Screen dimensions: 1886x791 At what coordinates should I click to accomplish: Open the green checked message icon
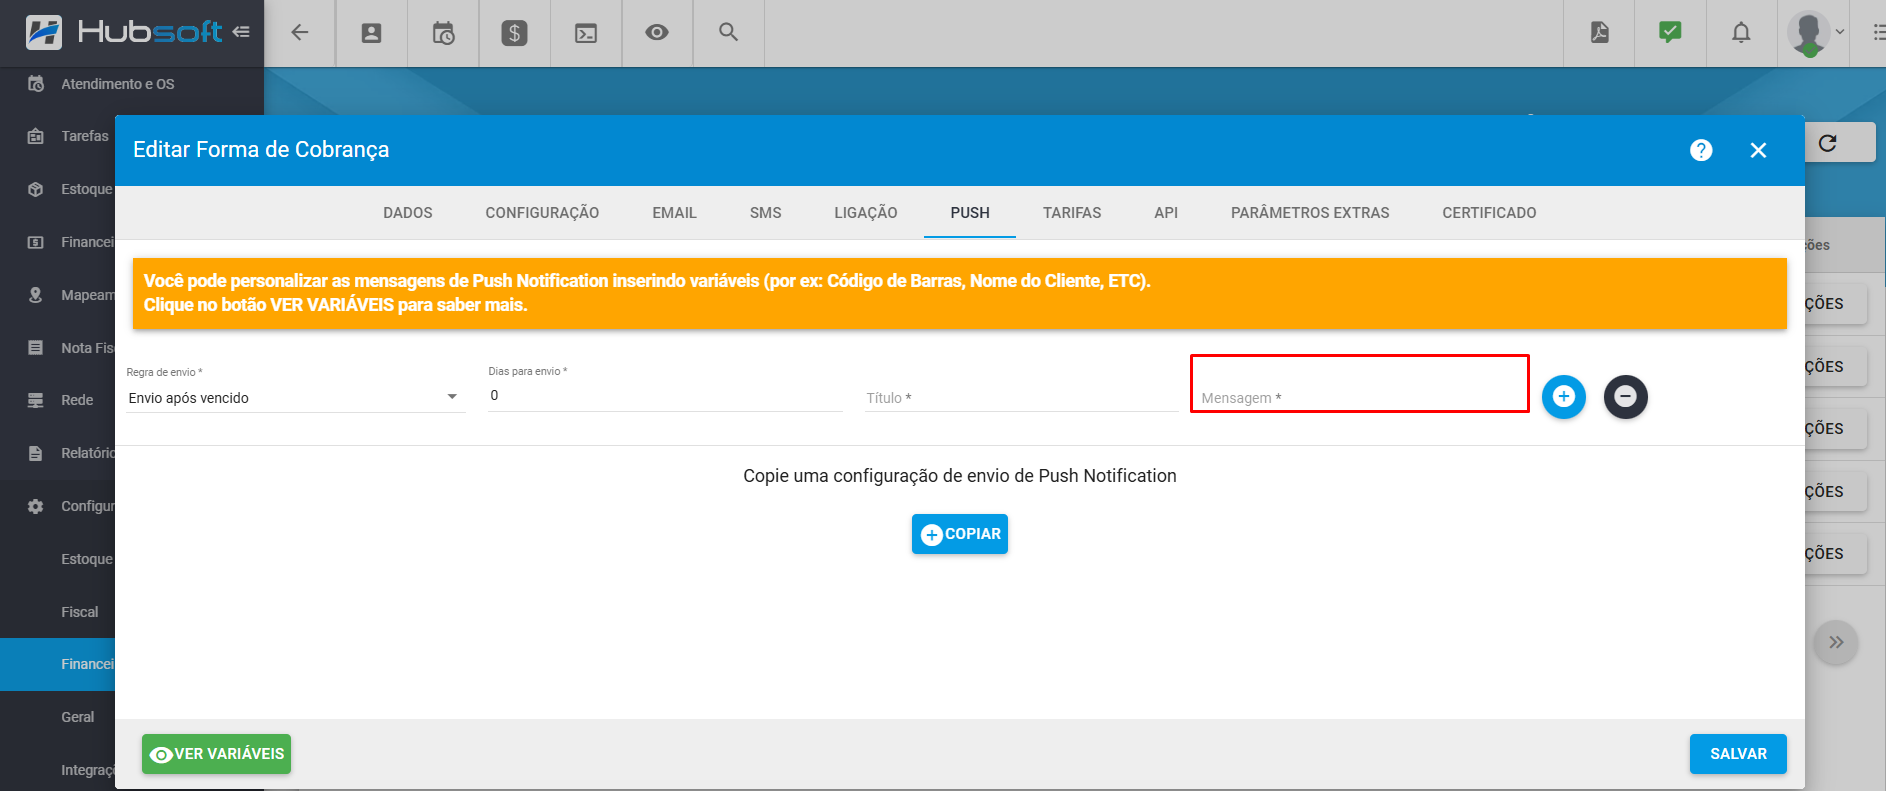[x=1670, y=32]
